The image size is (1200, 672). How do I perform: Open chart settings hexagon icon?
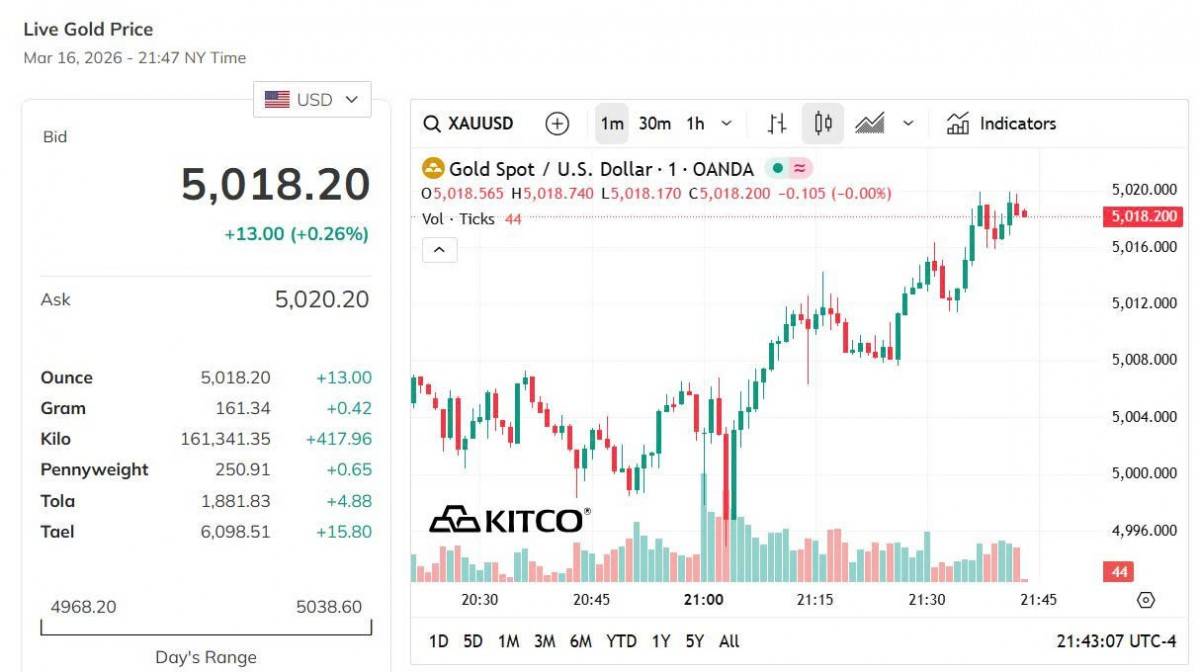[x=1146, y=600]
